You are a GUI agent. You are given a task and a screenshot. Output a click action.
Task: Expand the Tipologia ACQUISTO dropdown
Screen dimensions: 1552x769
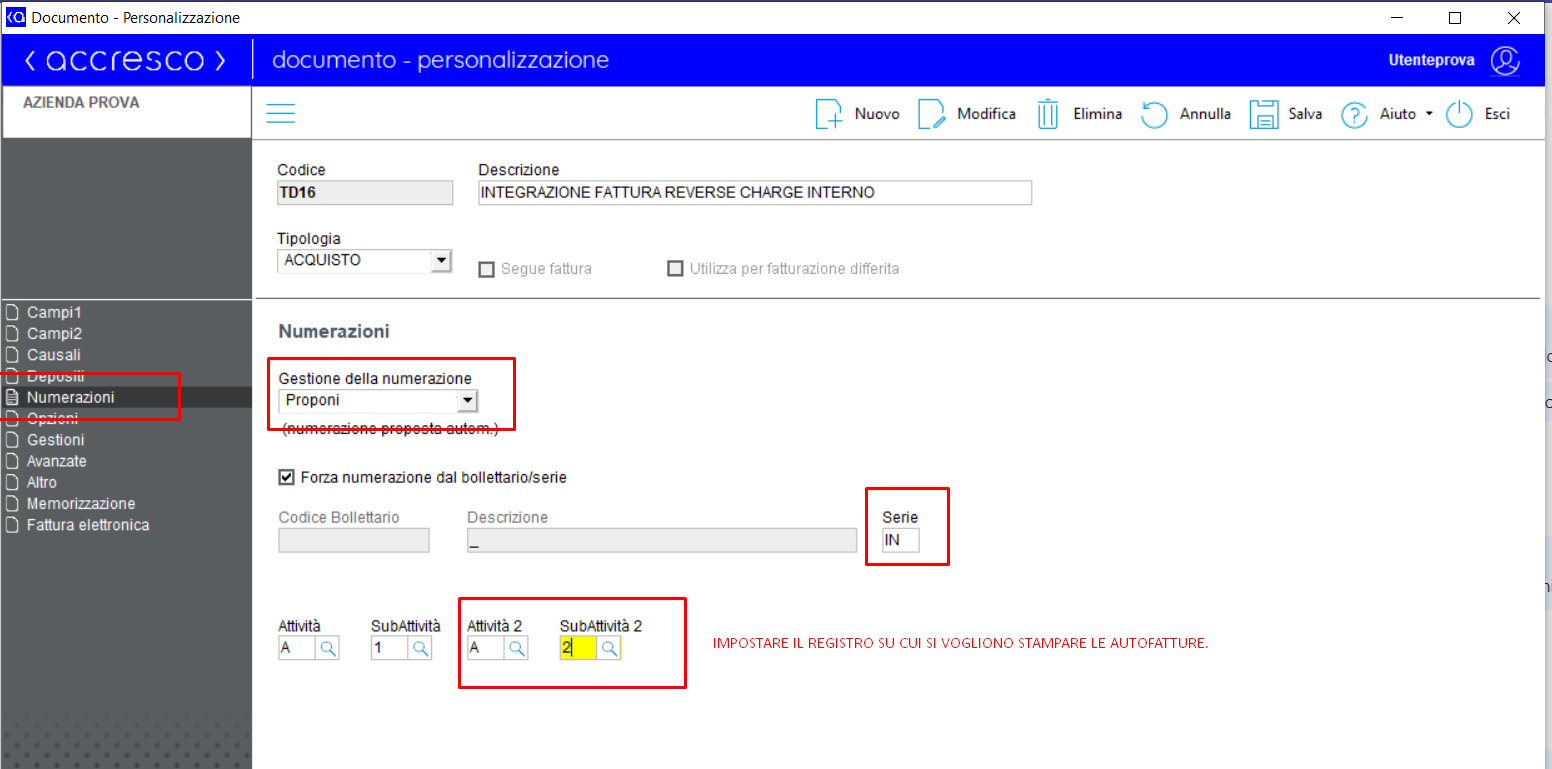pos(440,261)
